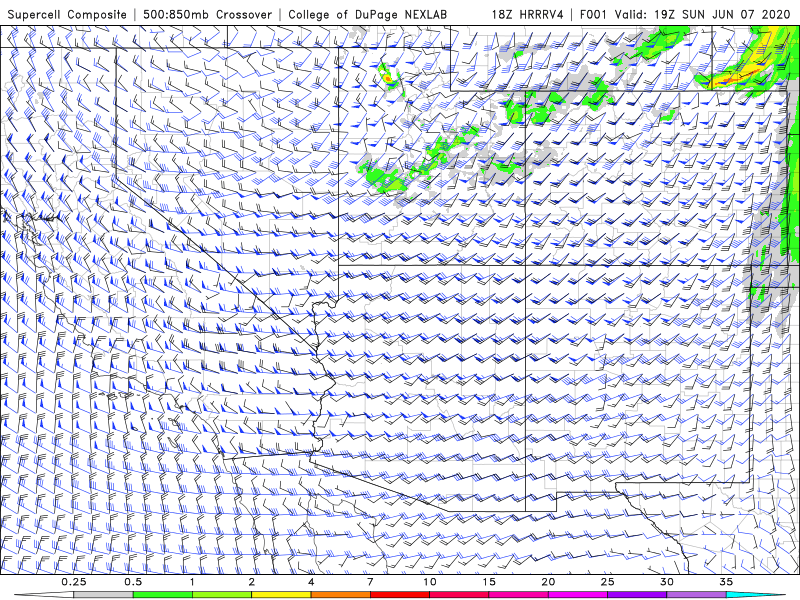The width and height of the screenshot is (800, 600).
Task: Click the colorbar label 1
Action: (192, 582)
